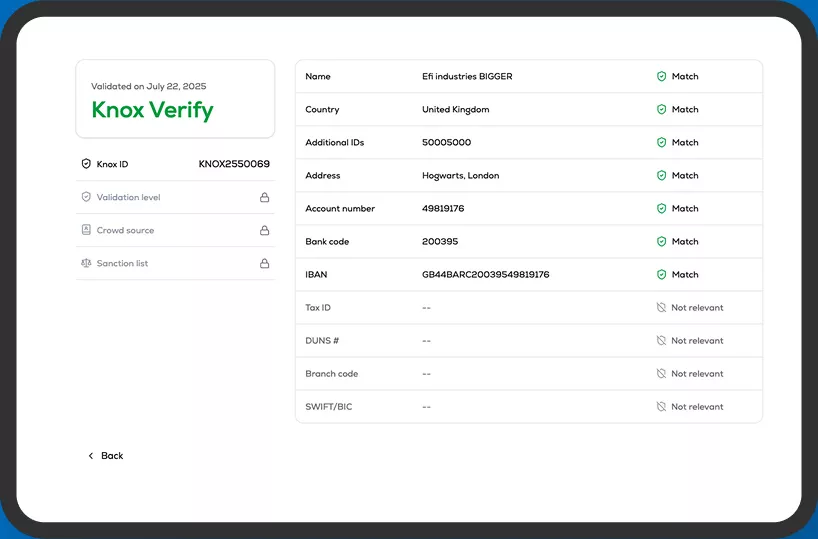Click the lock icon for Validation level
Image resolution: width=818 pixels, height=539 pixels.
(x=265, y=197)
